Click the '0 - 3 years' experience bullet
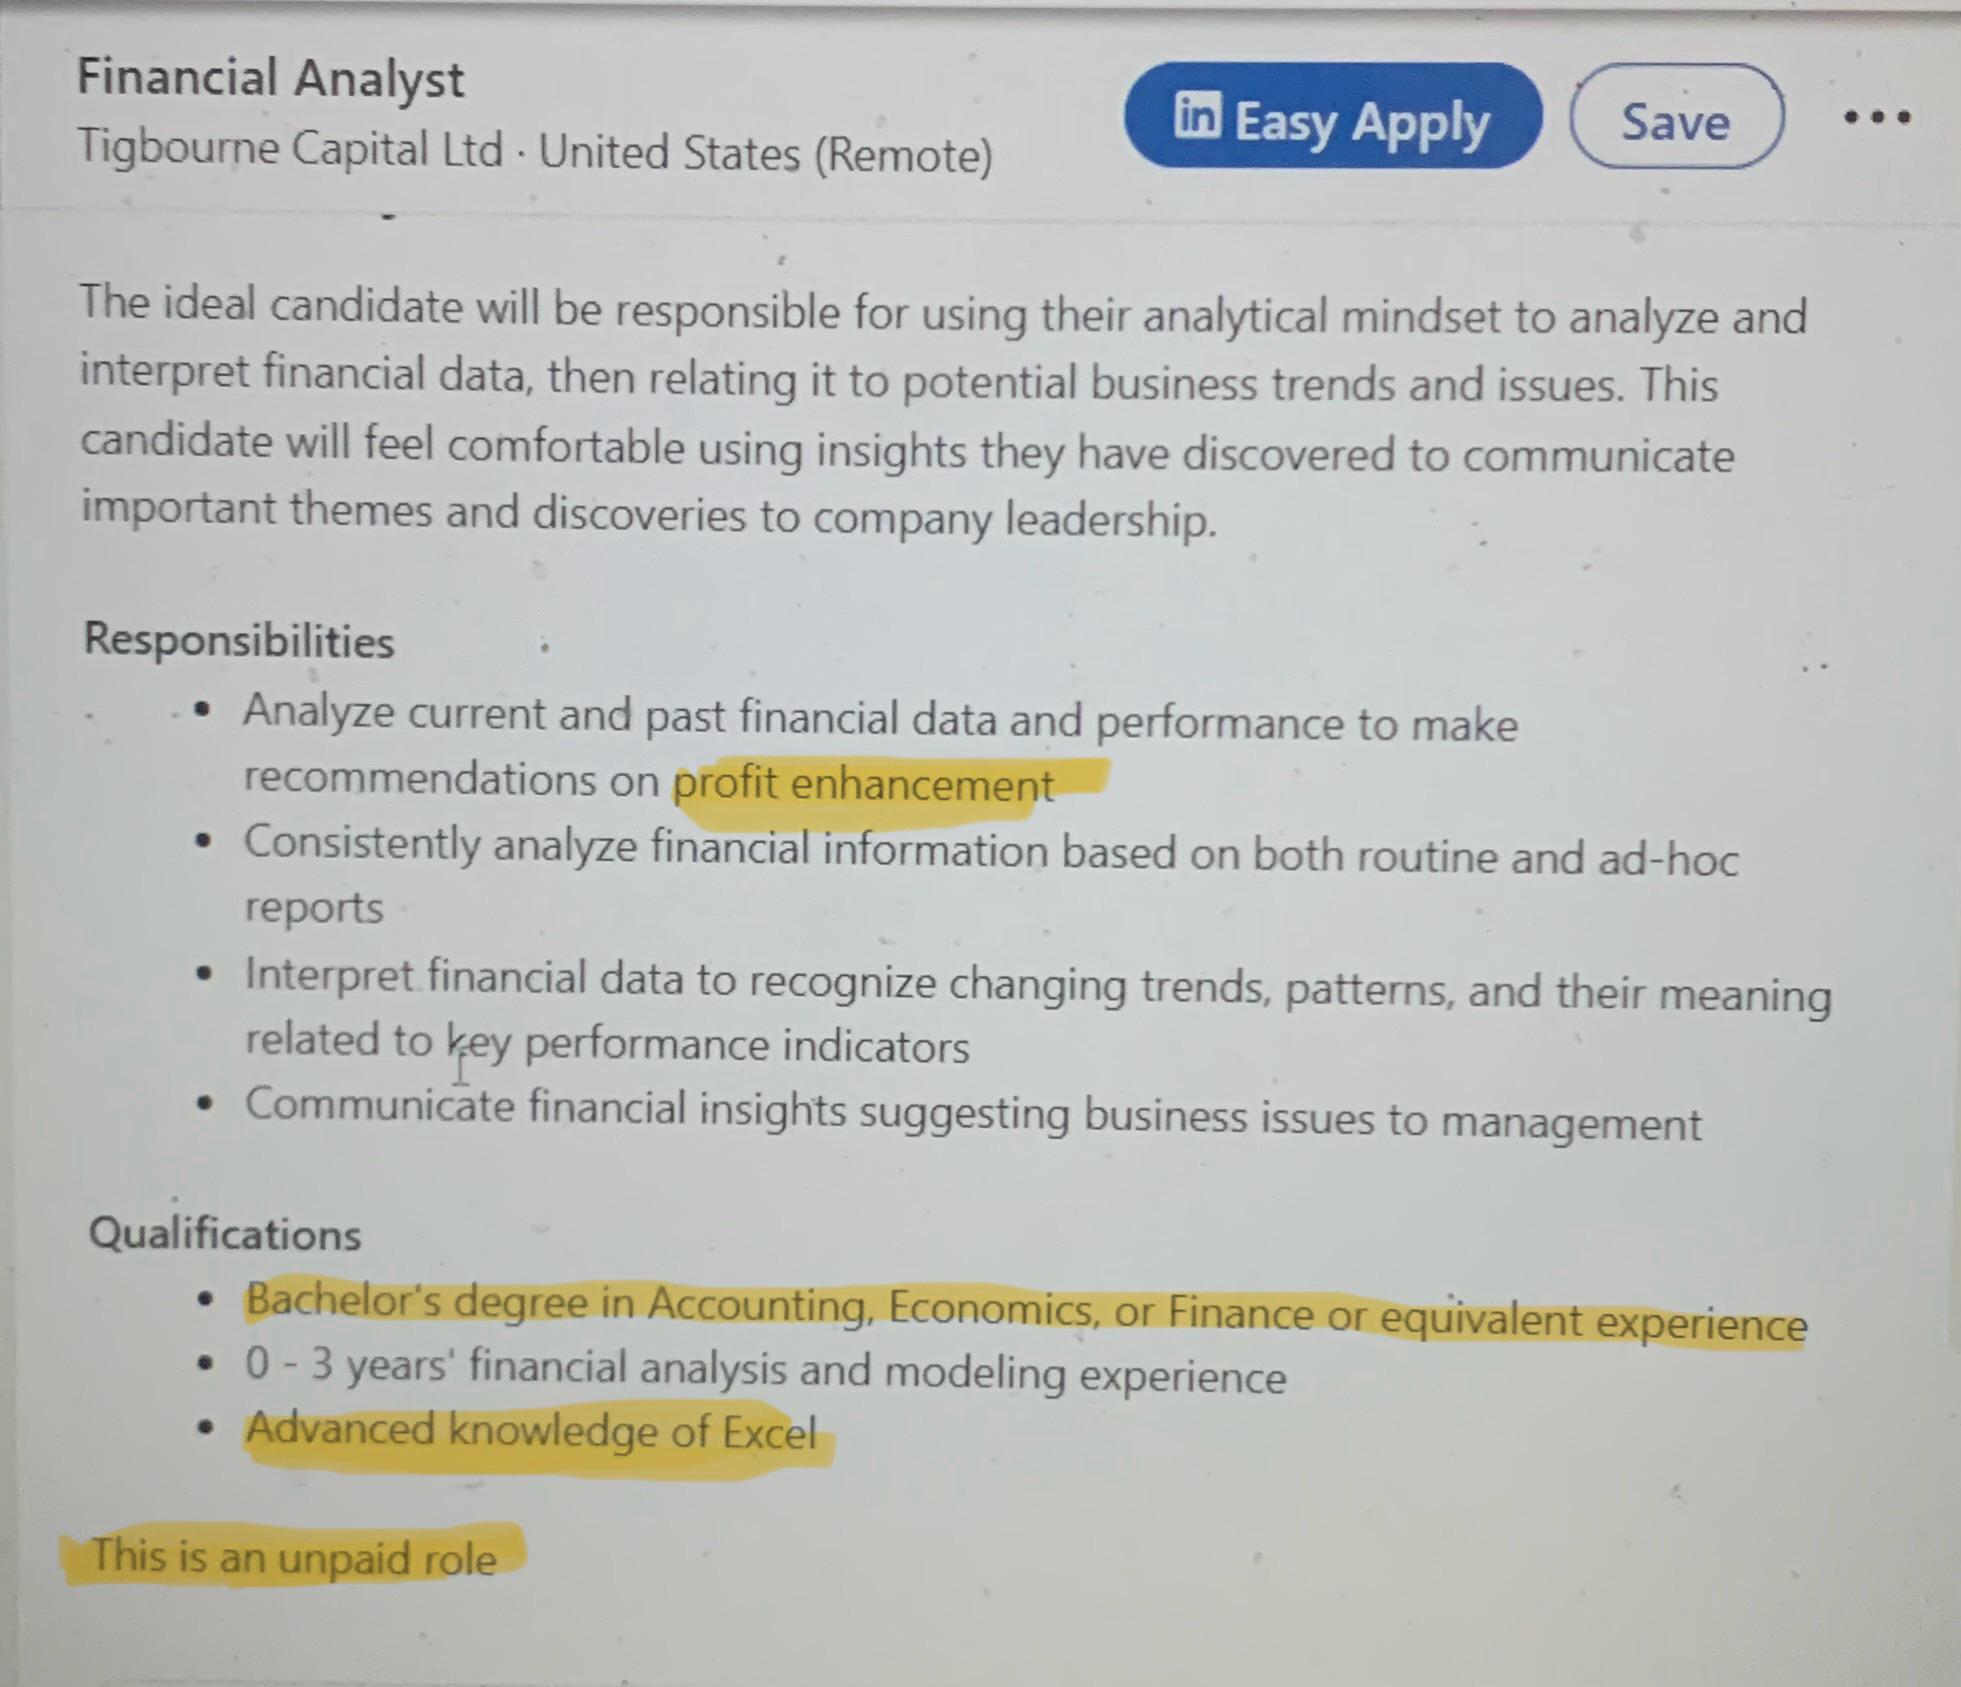Viewport: 1961px width, 1687px height. (765, 1371)
